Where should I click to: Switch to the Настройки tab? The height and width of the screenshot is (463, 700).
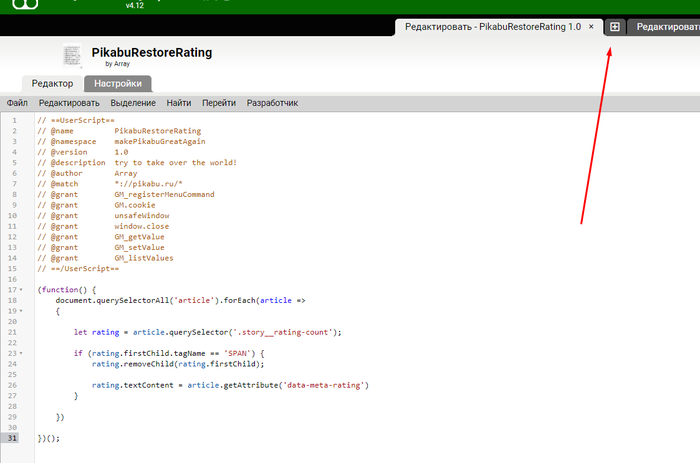pyautogui.click(x=118, y=84)
